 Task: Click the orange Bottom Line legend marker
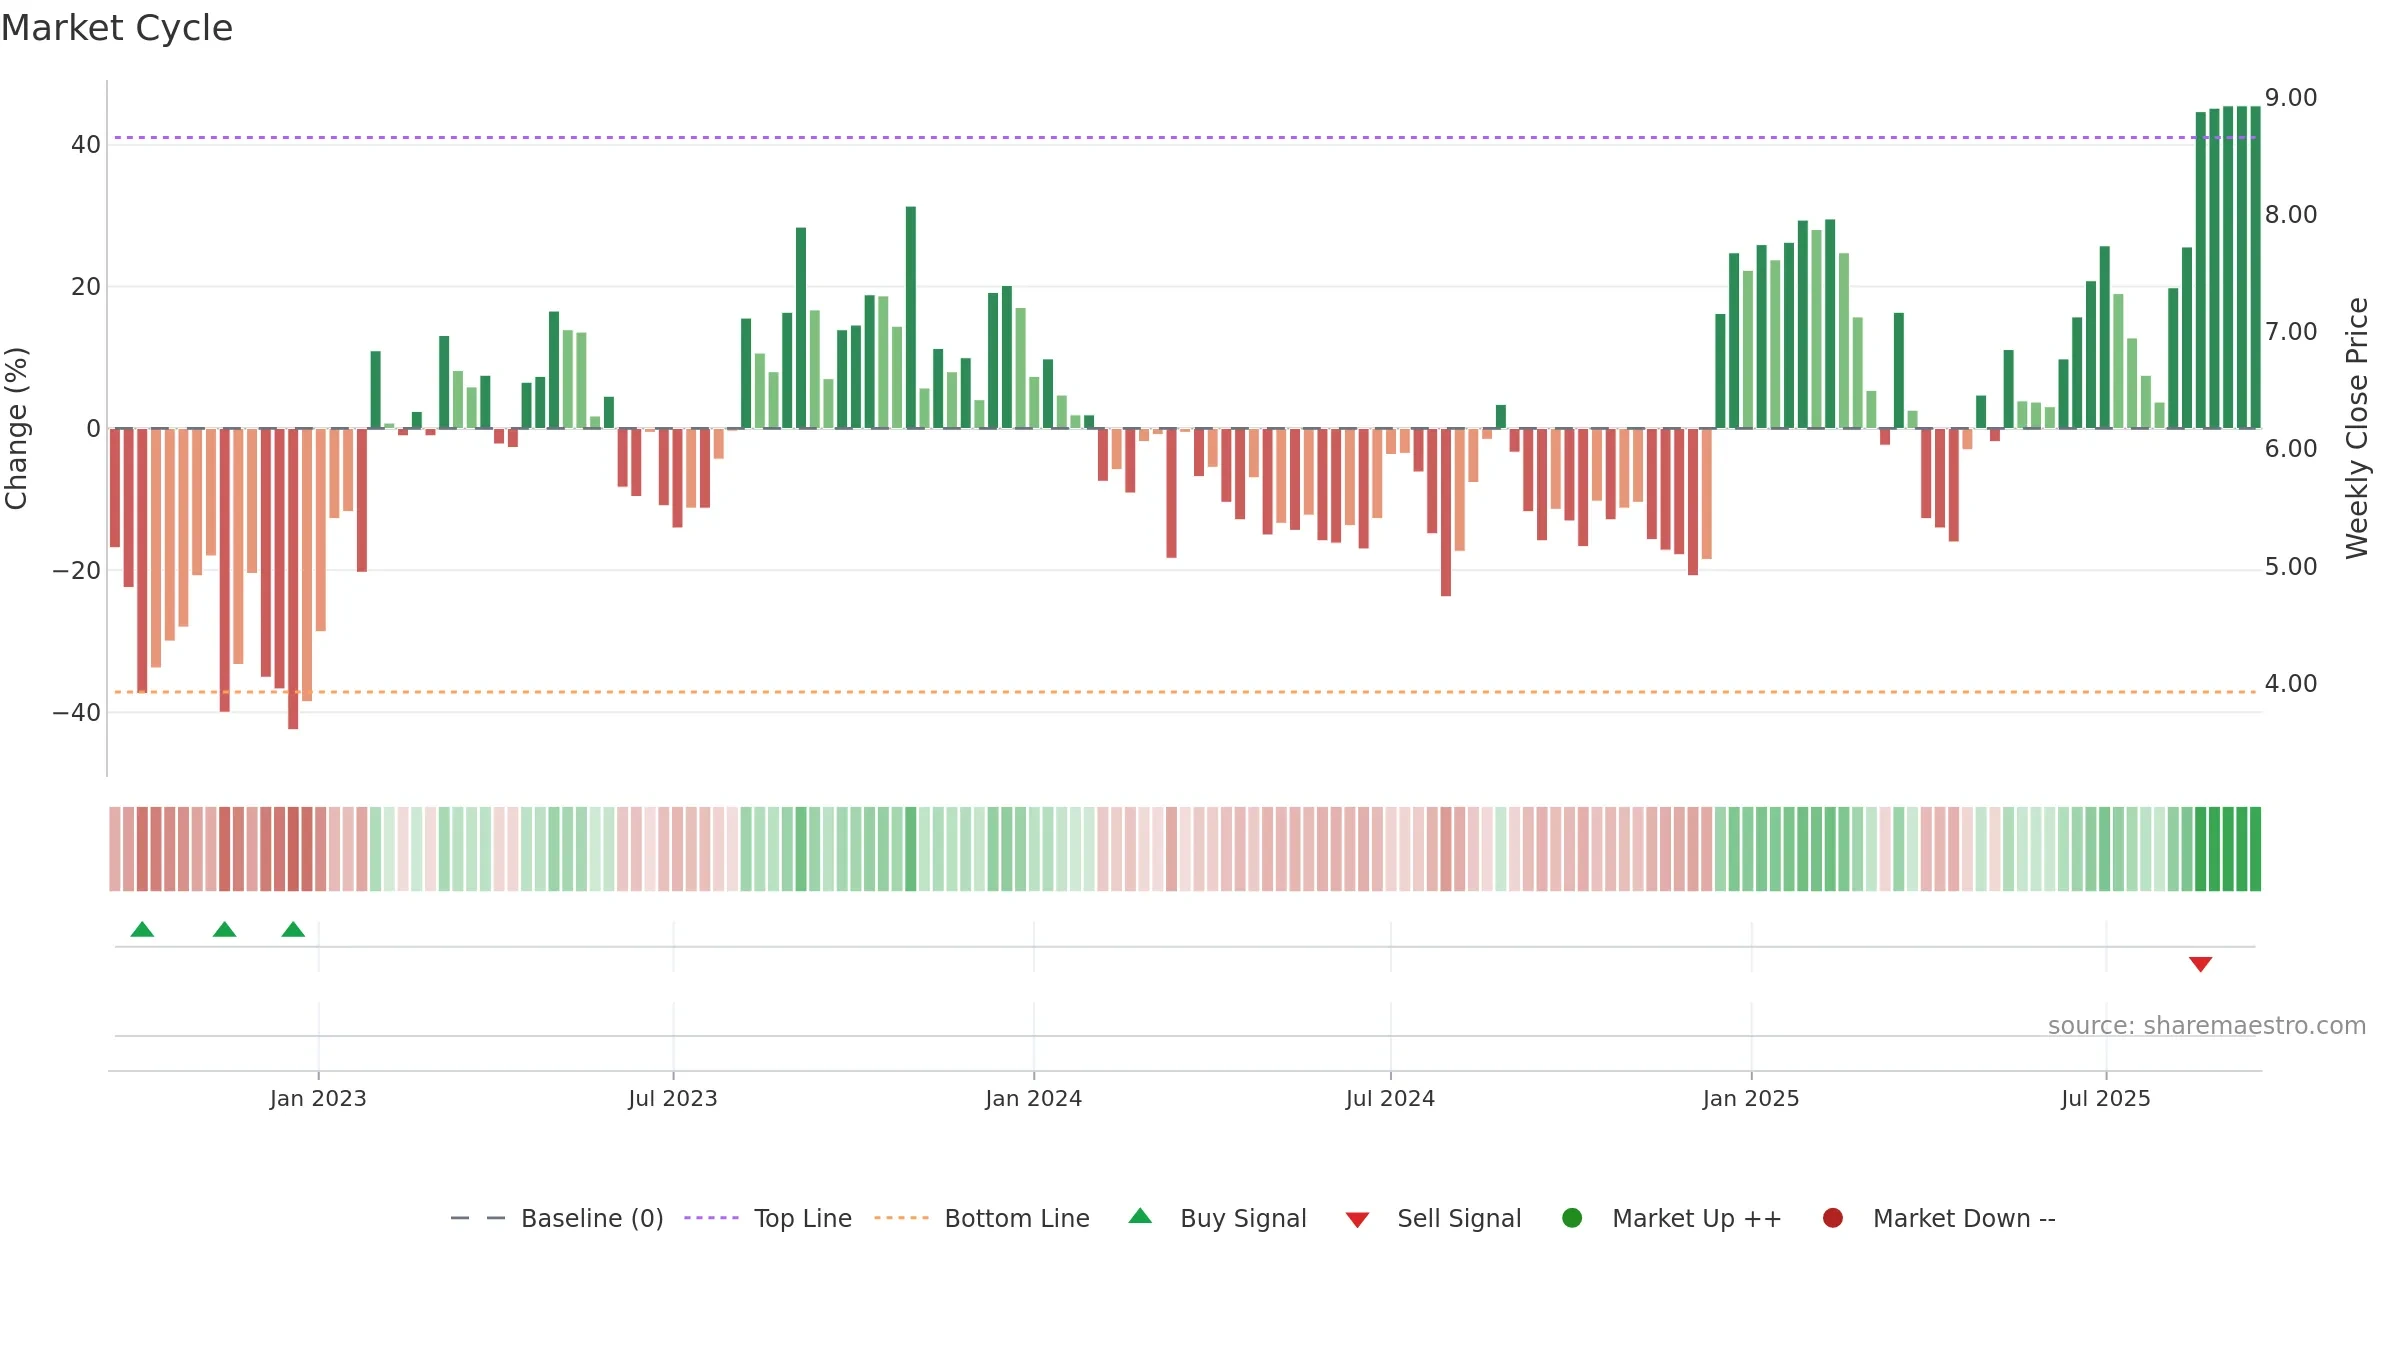click(901, 1218)
